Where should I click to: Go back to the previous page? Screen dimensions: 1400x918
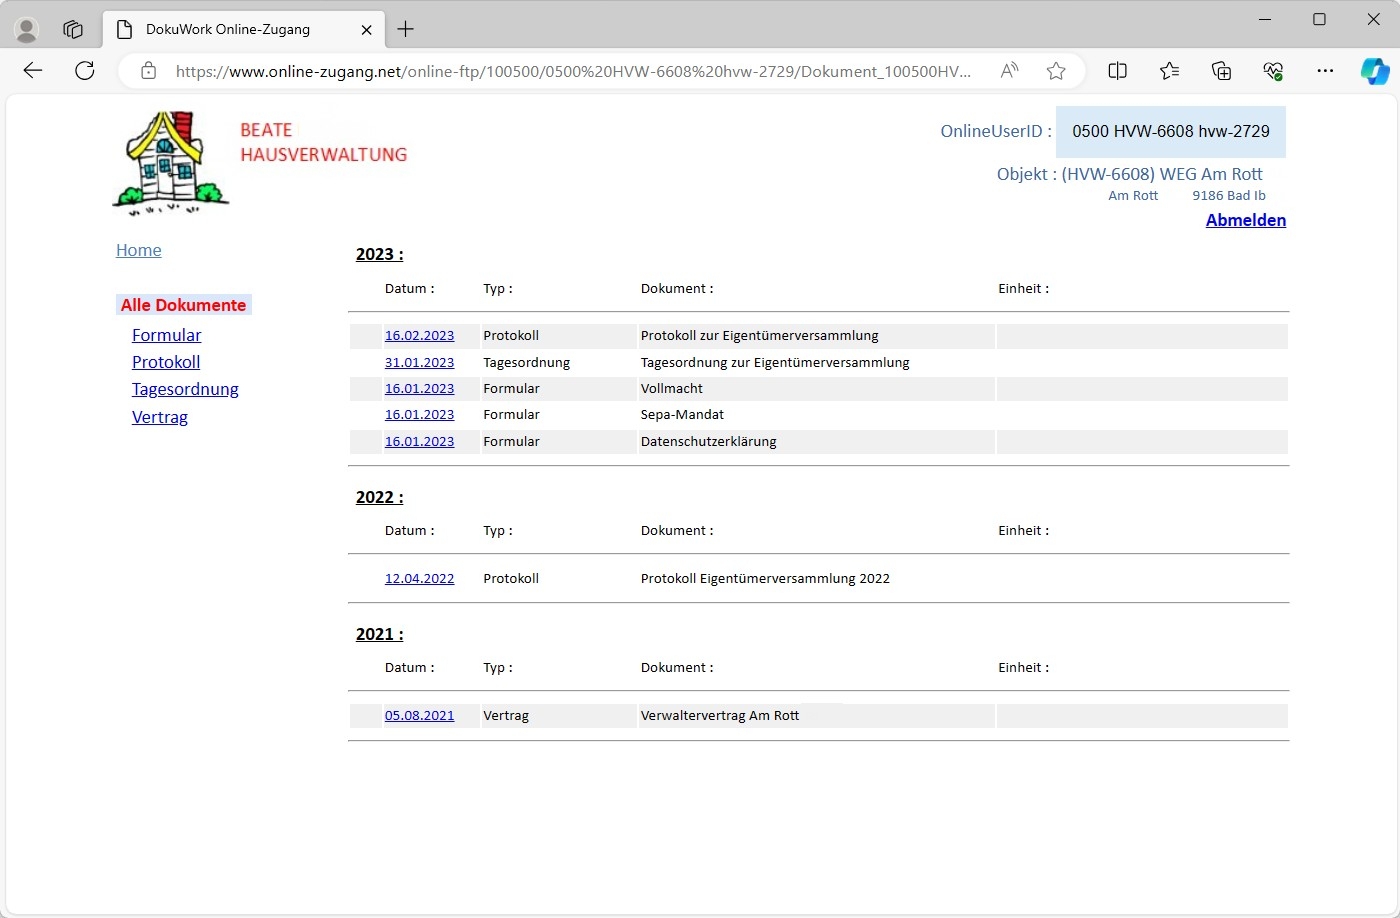(33, 71)
